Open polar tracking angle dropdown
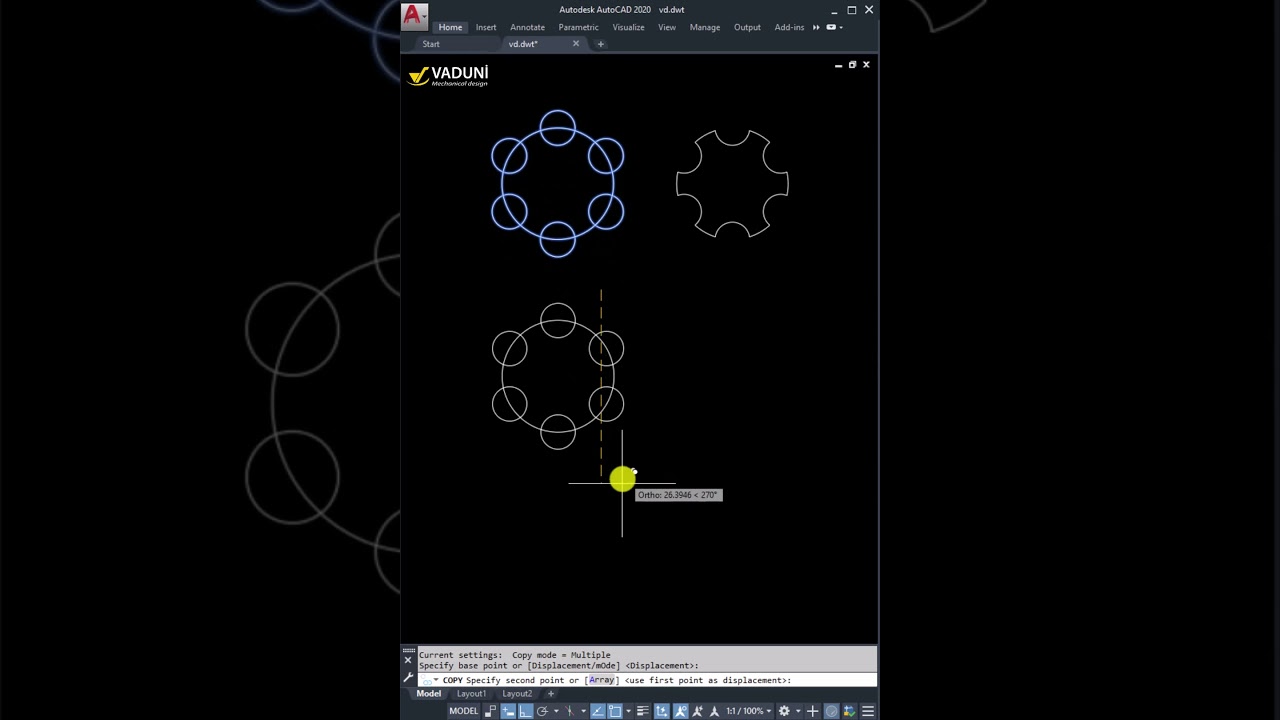 tap(556, 711)
